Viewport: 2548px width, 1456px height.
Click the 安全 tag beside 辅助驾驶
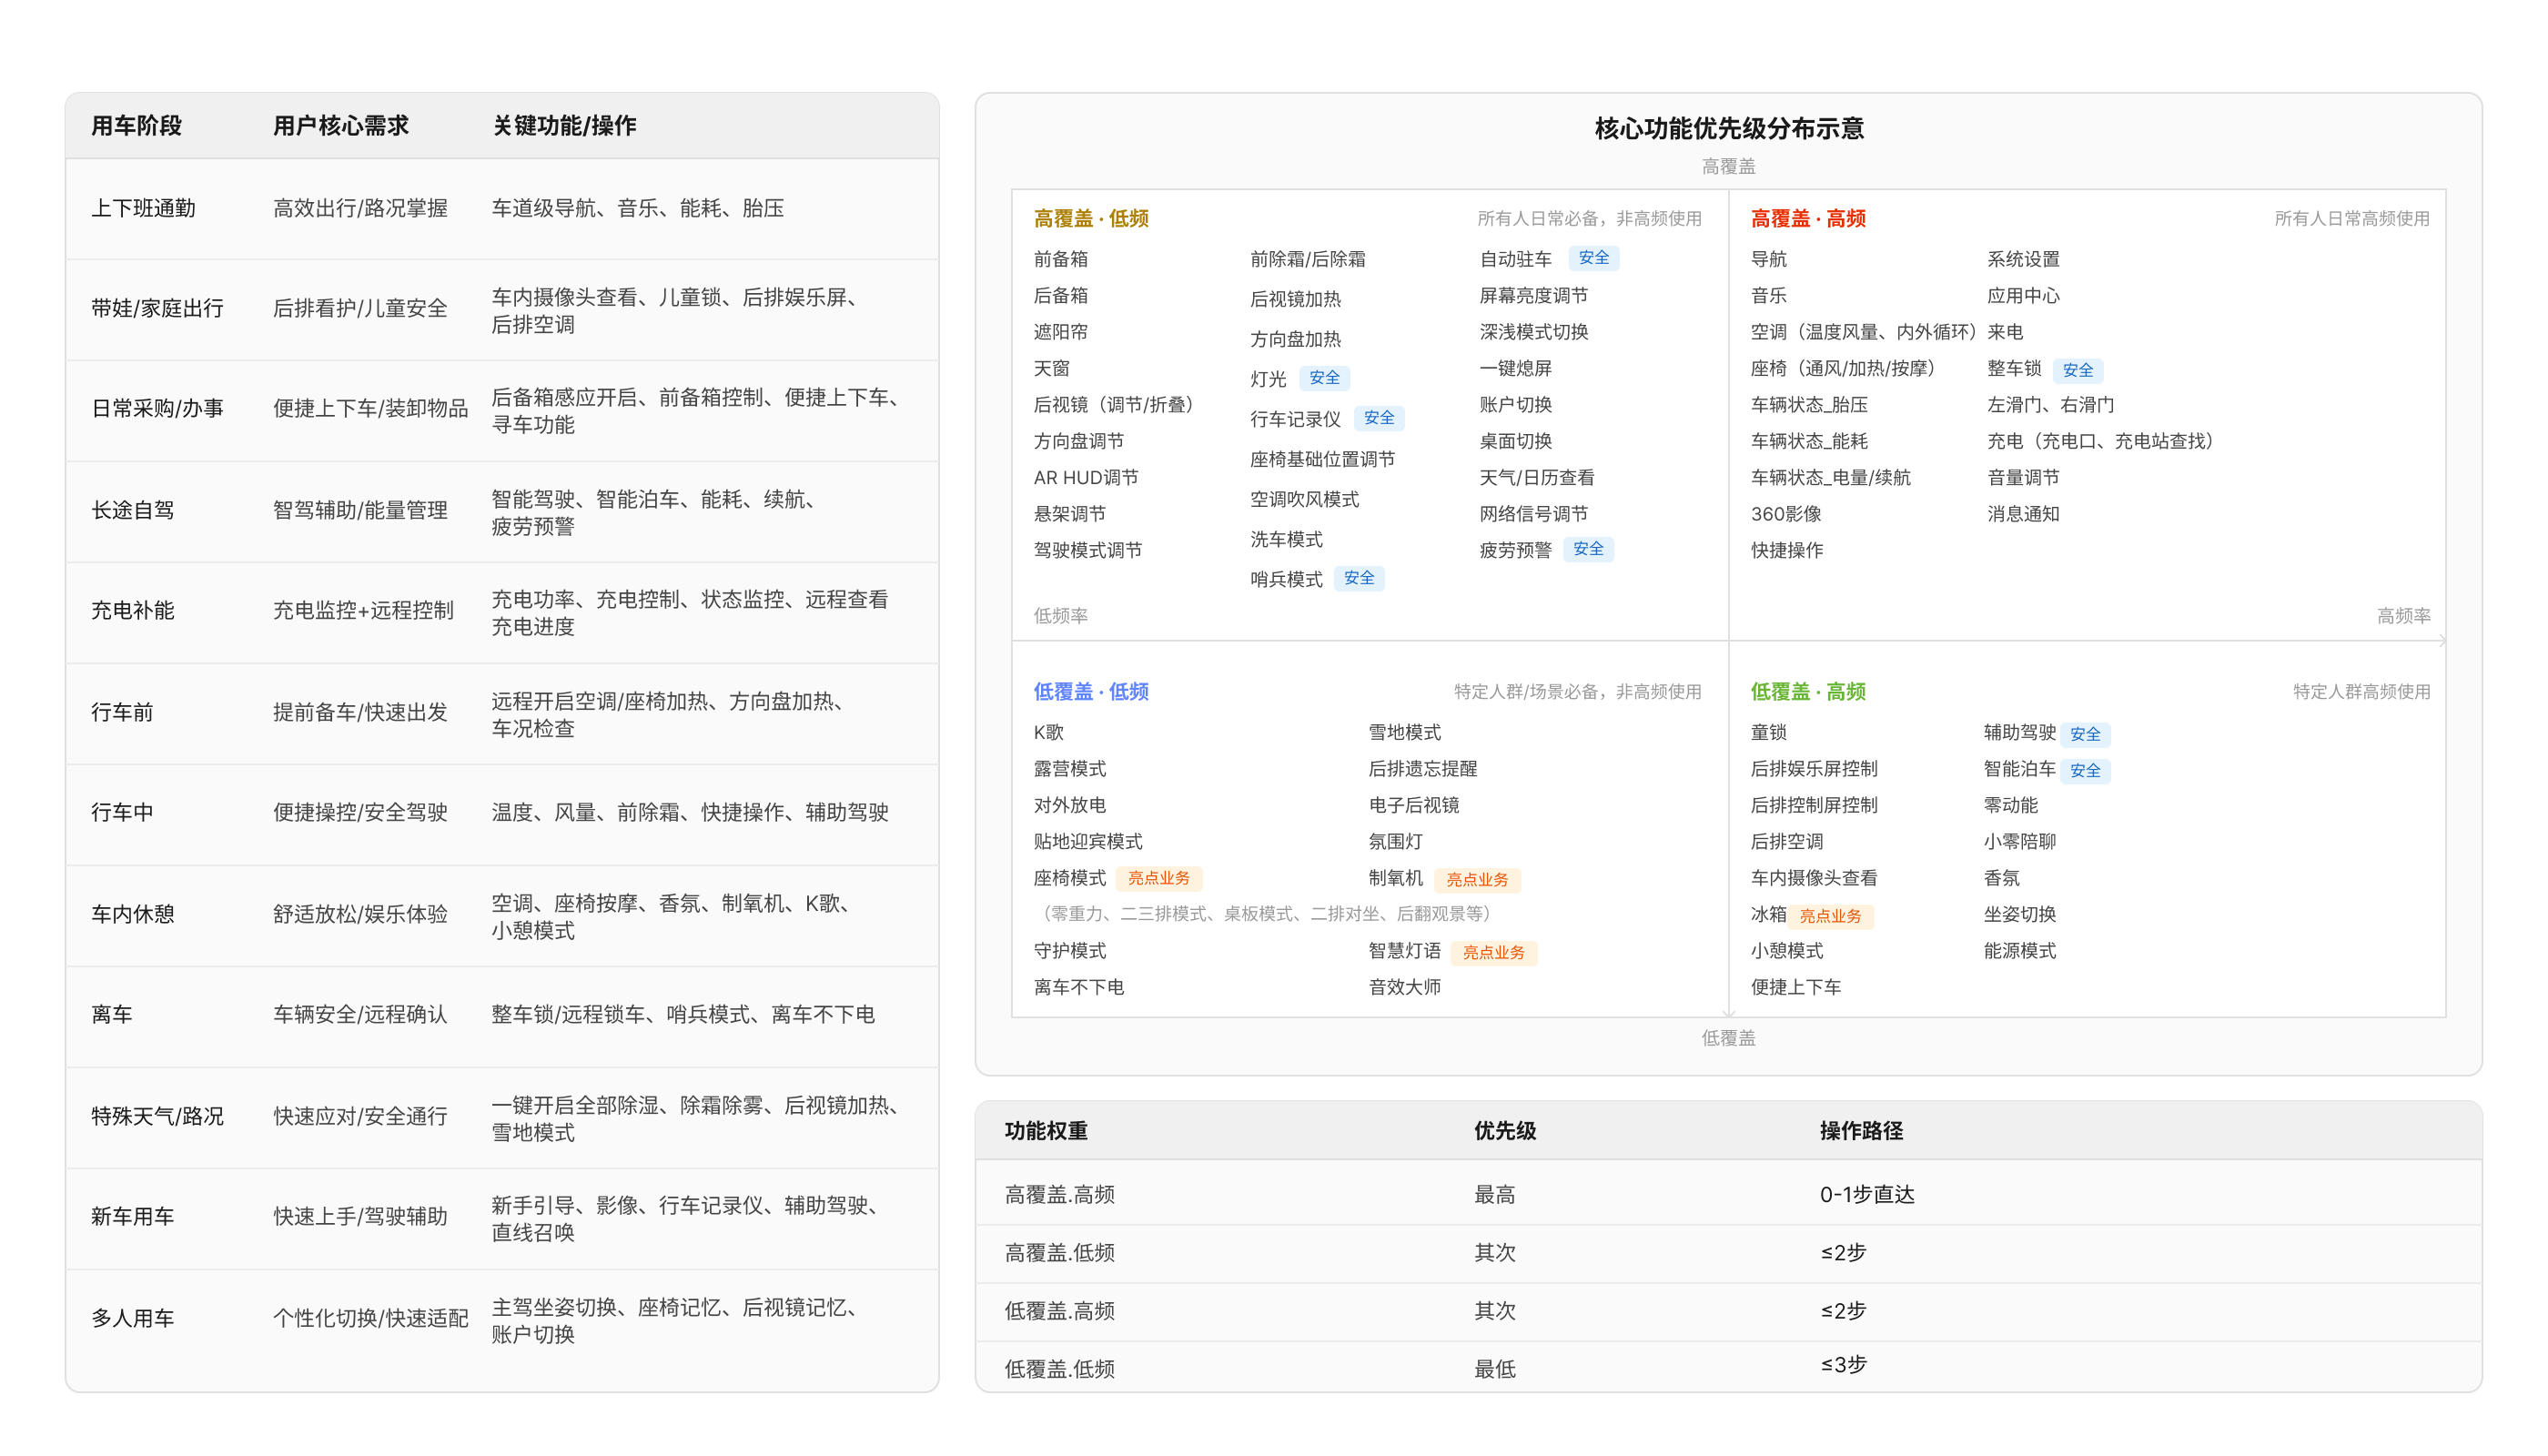(x=2084, y=734)
